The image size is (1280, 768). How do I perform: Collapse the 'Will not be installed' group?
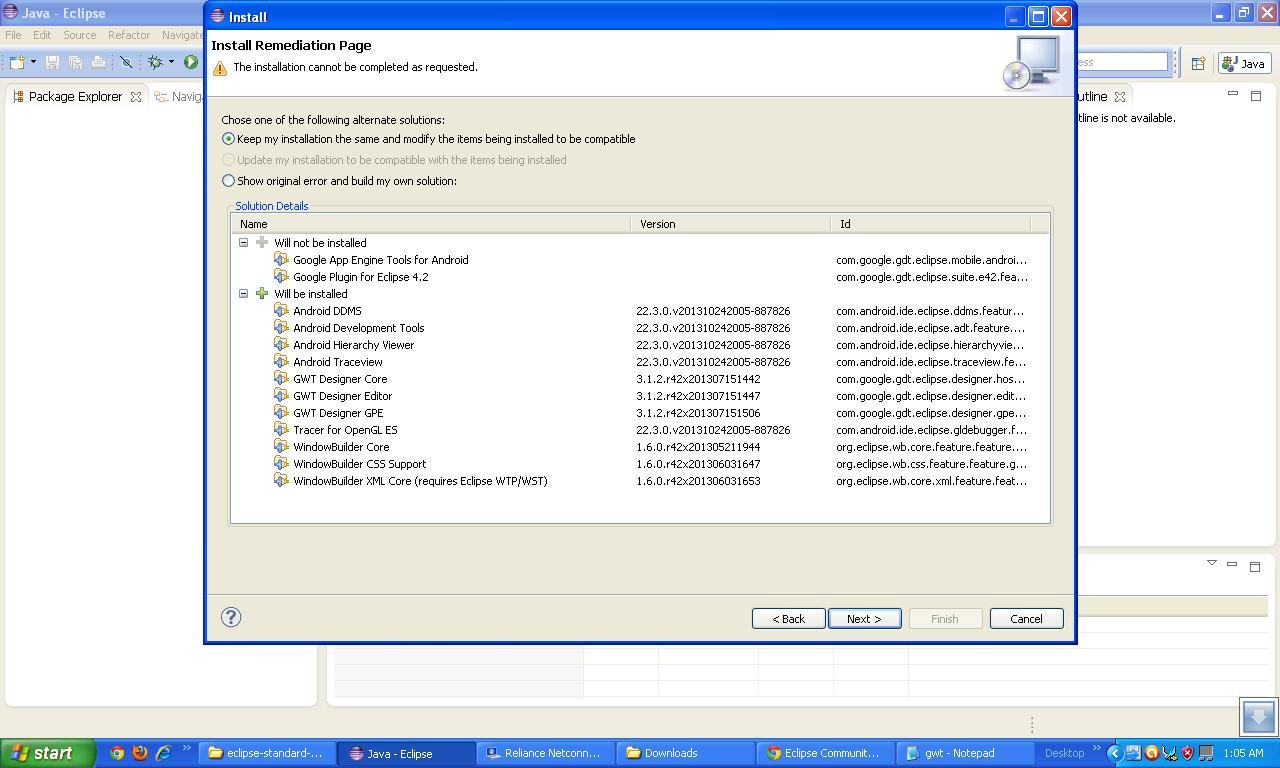click(243, 243)
